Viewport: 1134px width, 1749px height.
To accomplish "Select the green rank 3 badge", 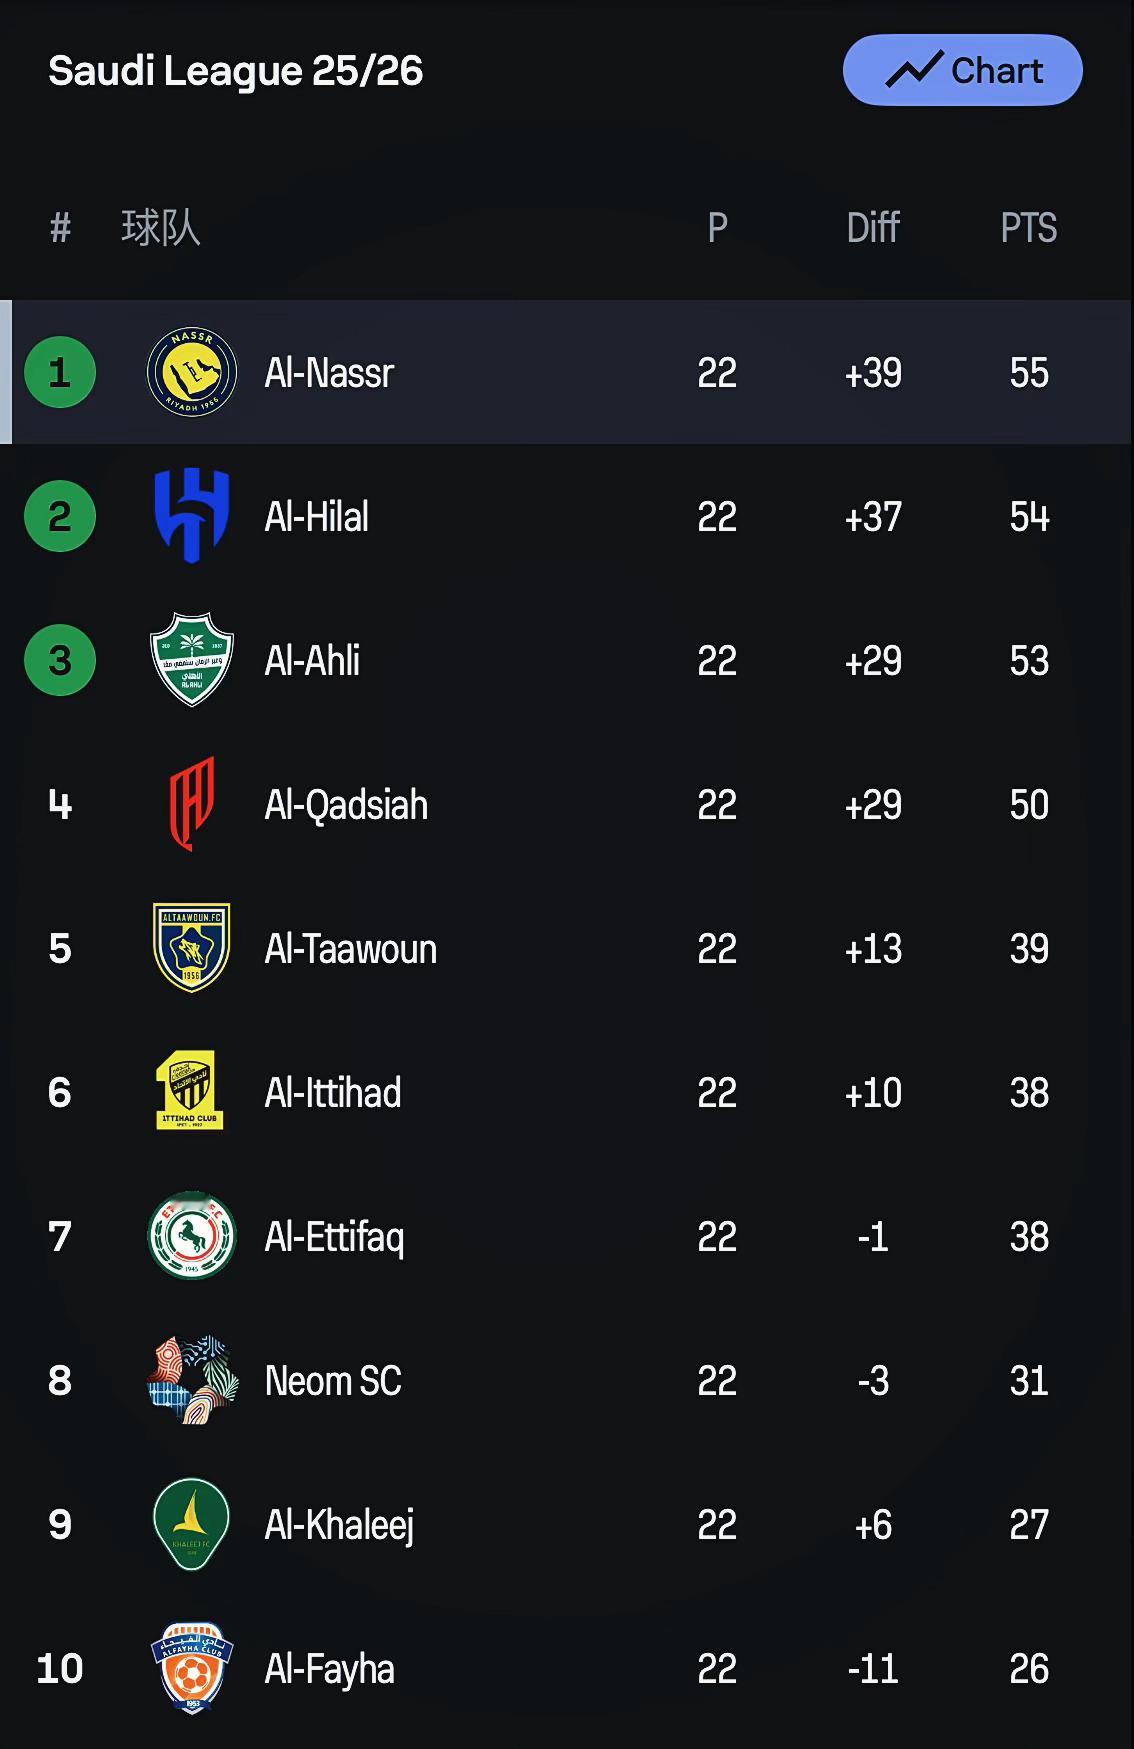I will pos(60,660).
